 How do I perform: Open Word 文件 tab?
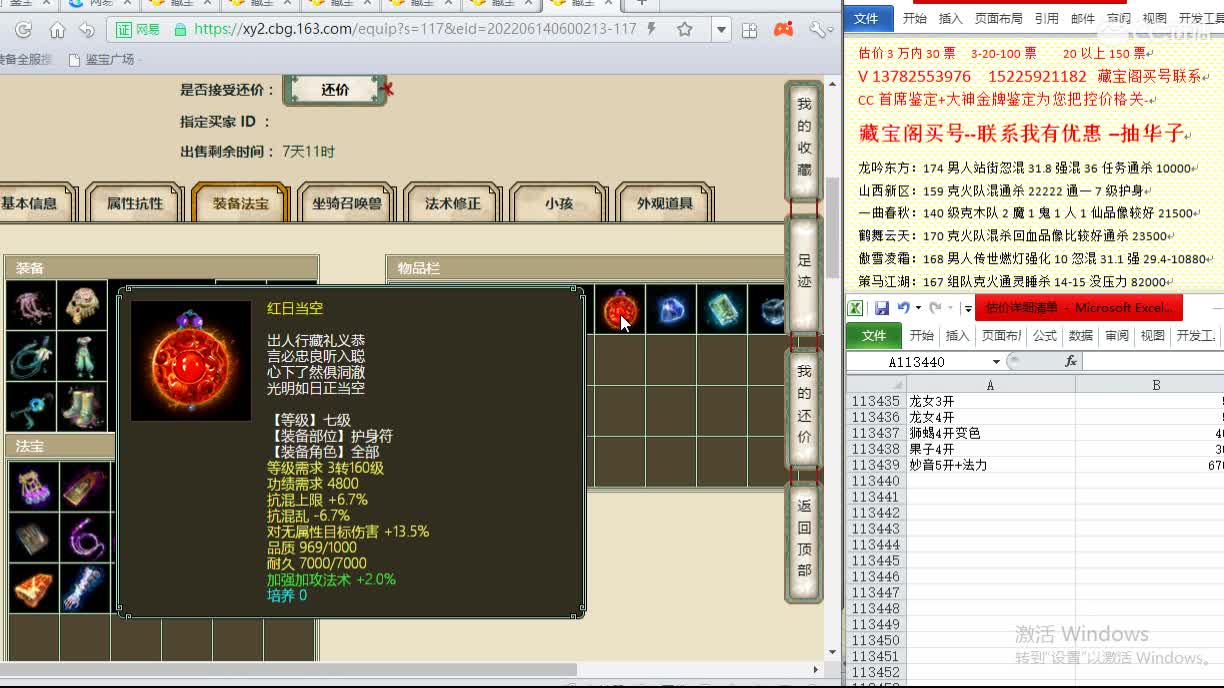[866, 18]
